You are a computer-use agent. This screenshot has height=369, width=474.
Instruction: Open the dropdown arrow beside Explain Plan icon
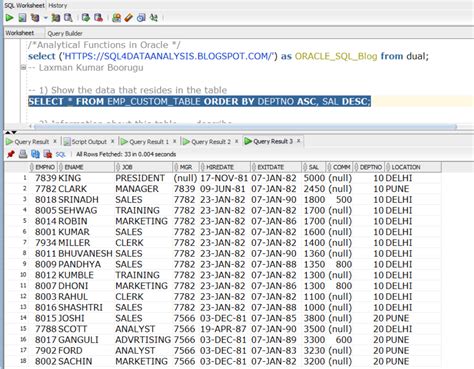(x=45, y=18)
